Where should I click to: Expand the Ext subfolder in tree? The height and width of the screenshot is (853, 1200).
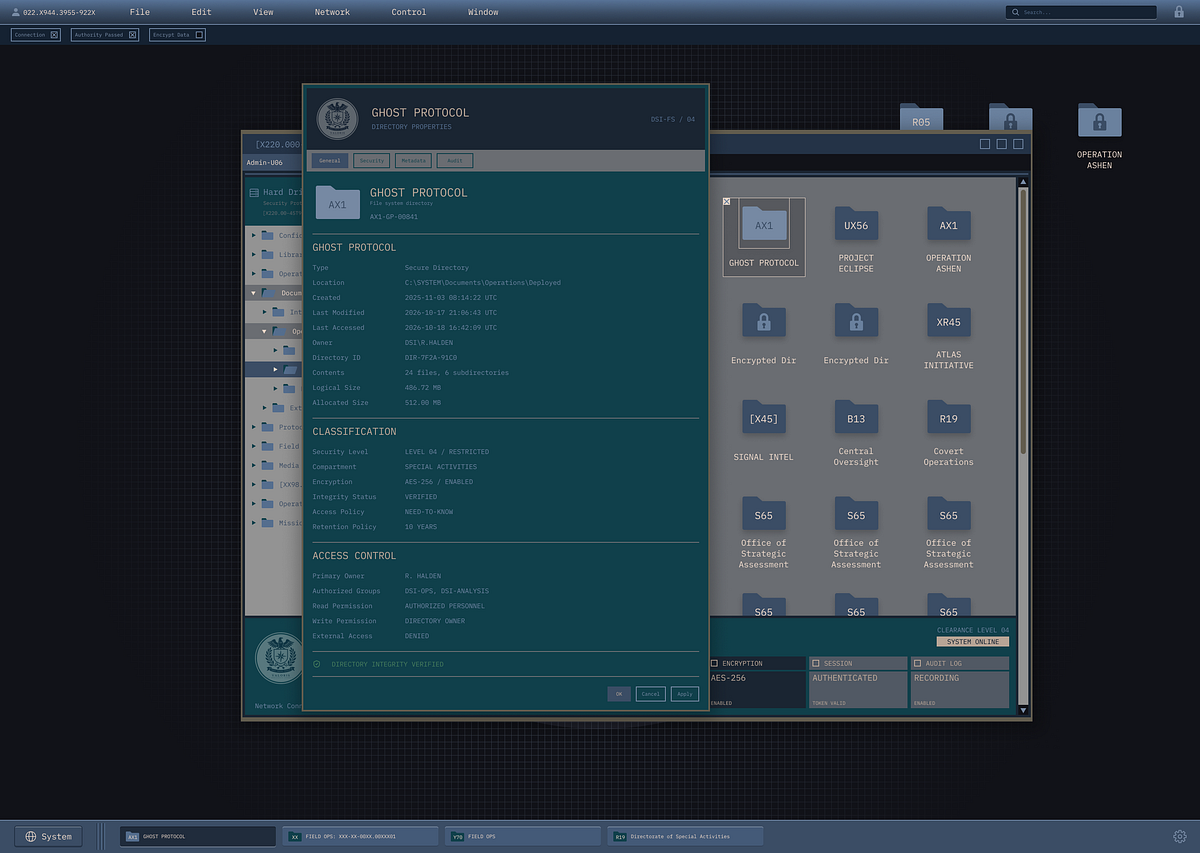[265, 407]
